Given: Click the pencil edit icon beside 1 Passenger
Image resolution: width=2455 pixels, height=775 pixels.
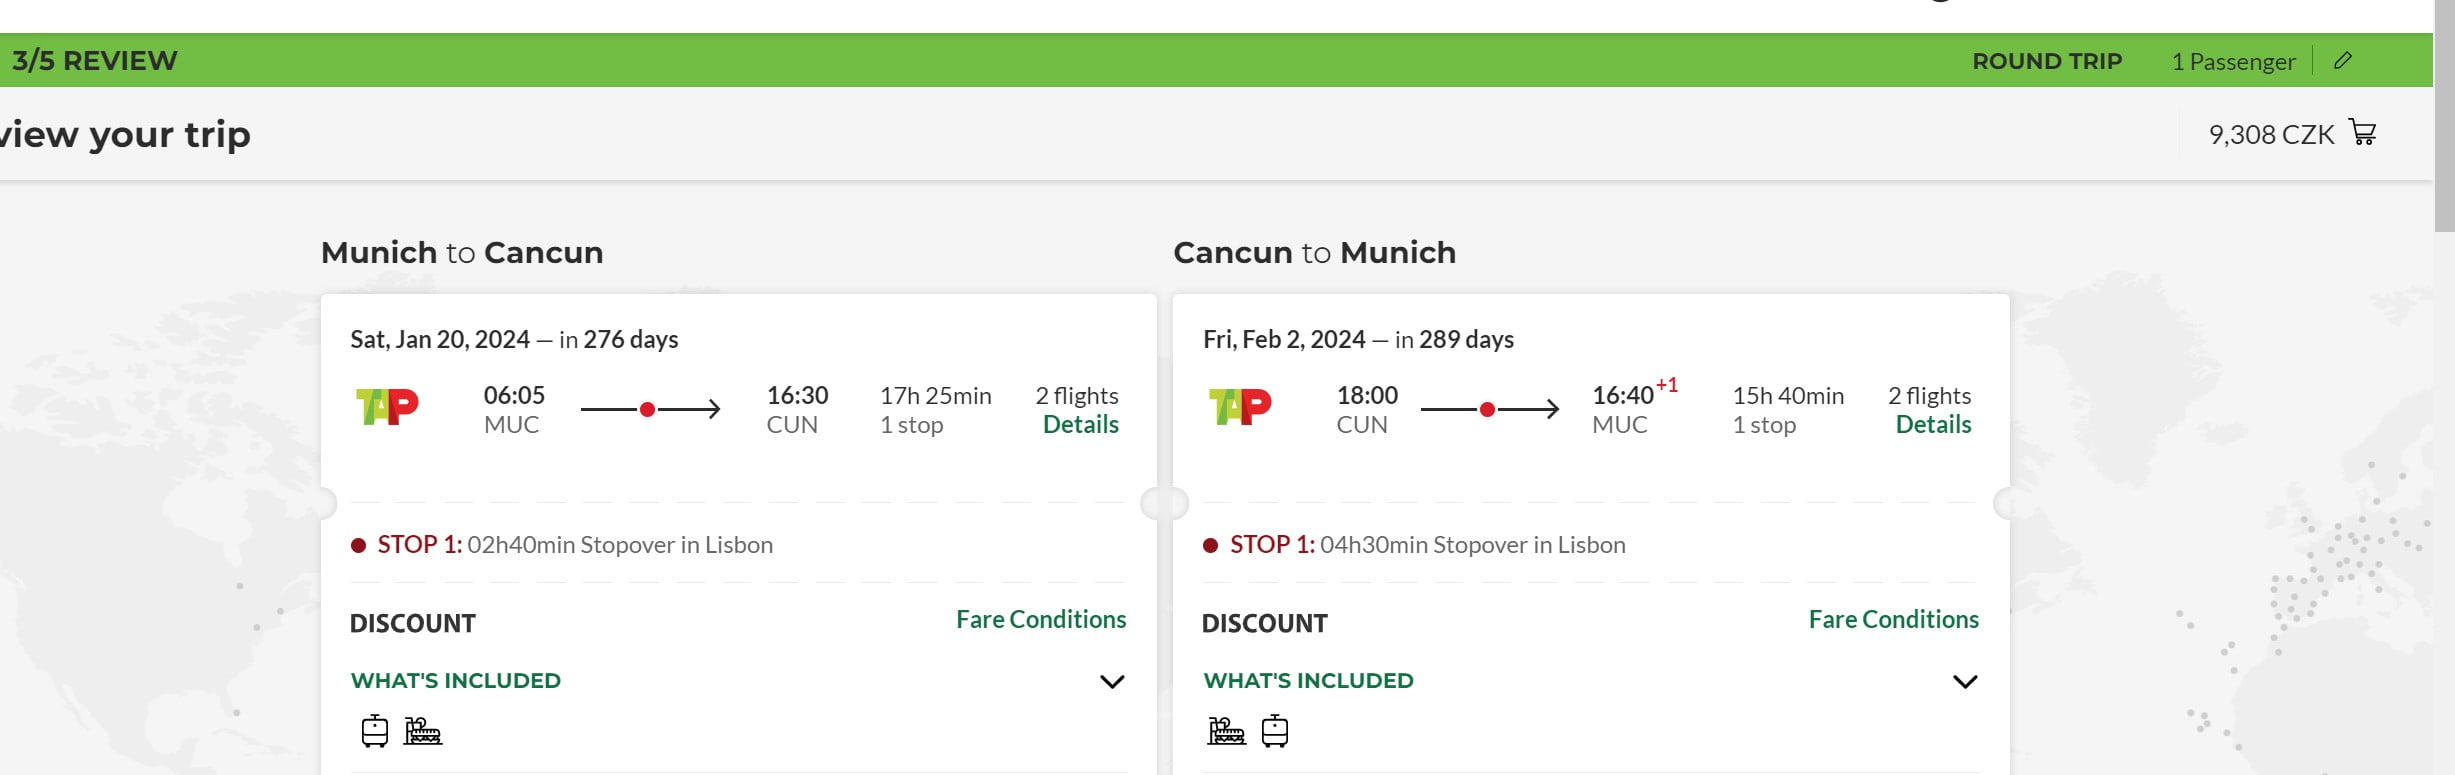Looking at the screenshot, I should (x=2343, y=61).
